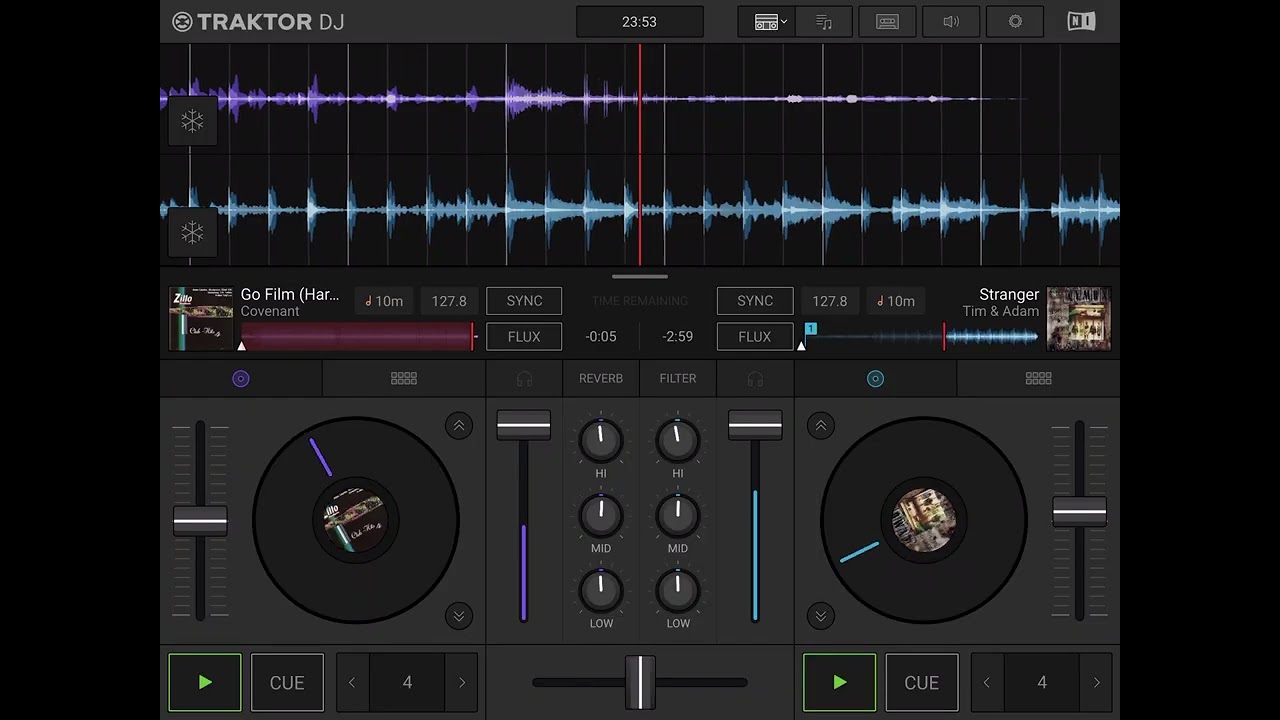
Task: Increase right deck loop size arrow
Action: point(1097,682)
